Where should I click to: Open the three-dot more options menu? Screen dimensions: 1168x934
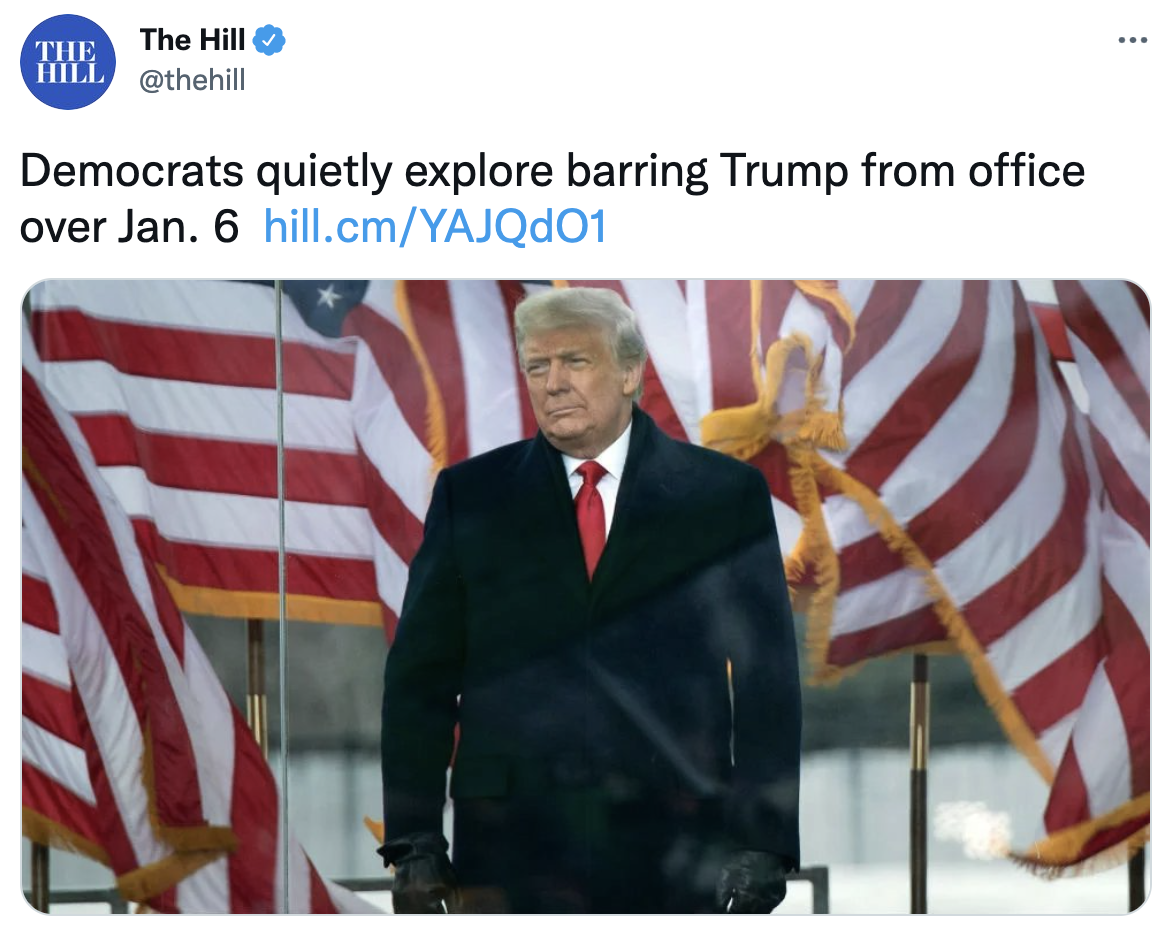point(1132,40)
